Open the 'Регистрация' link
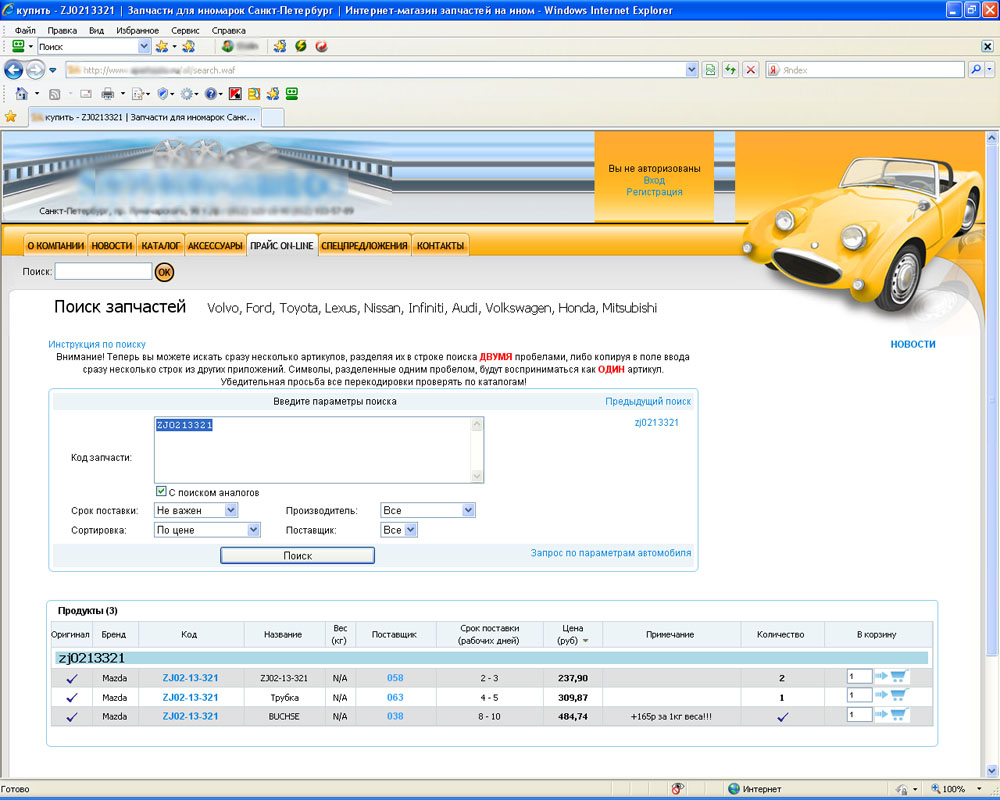The image size is (1000, 800). [654, 191]
